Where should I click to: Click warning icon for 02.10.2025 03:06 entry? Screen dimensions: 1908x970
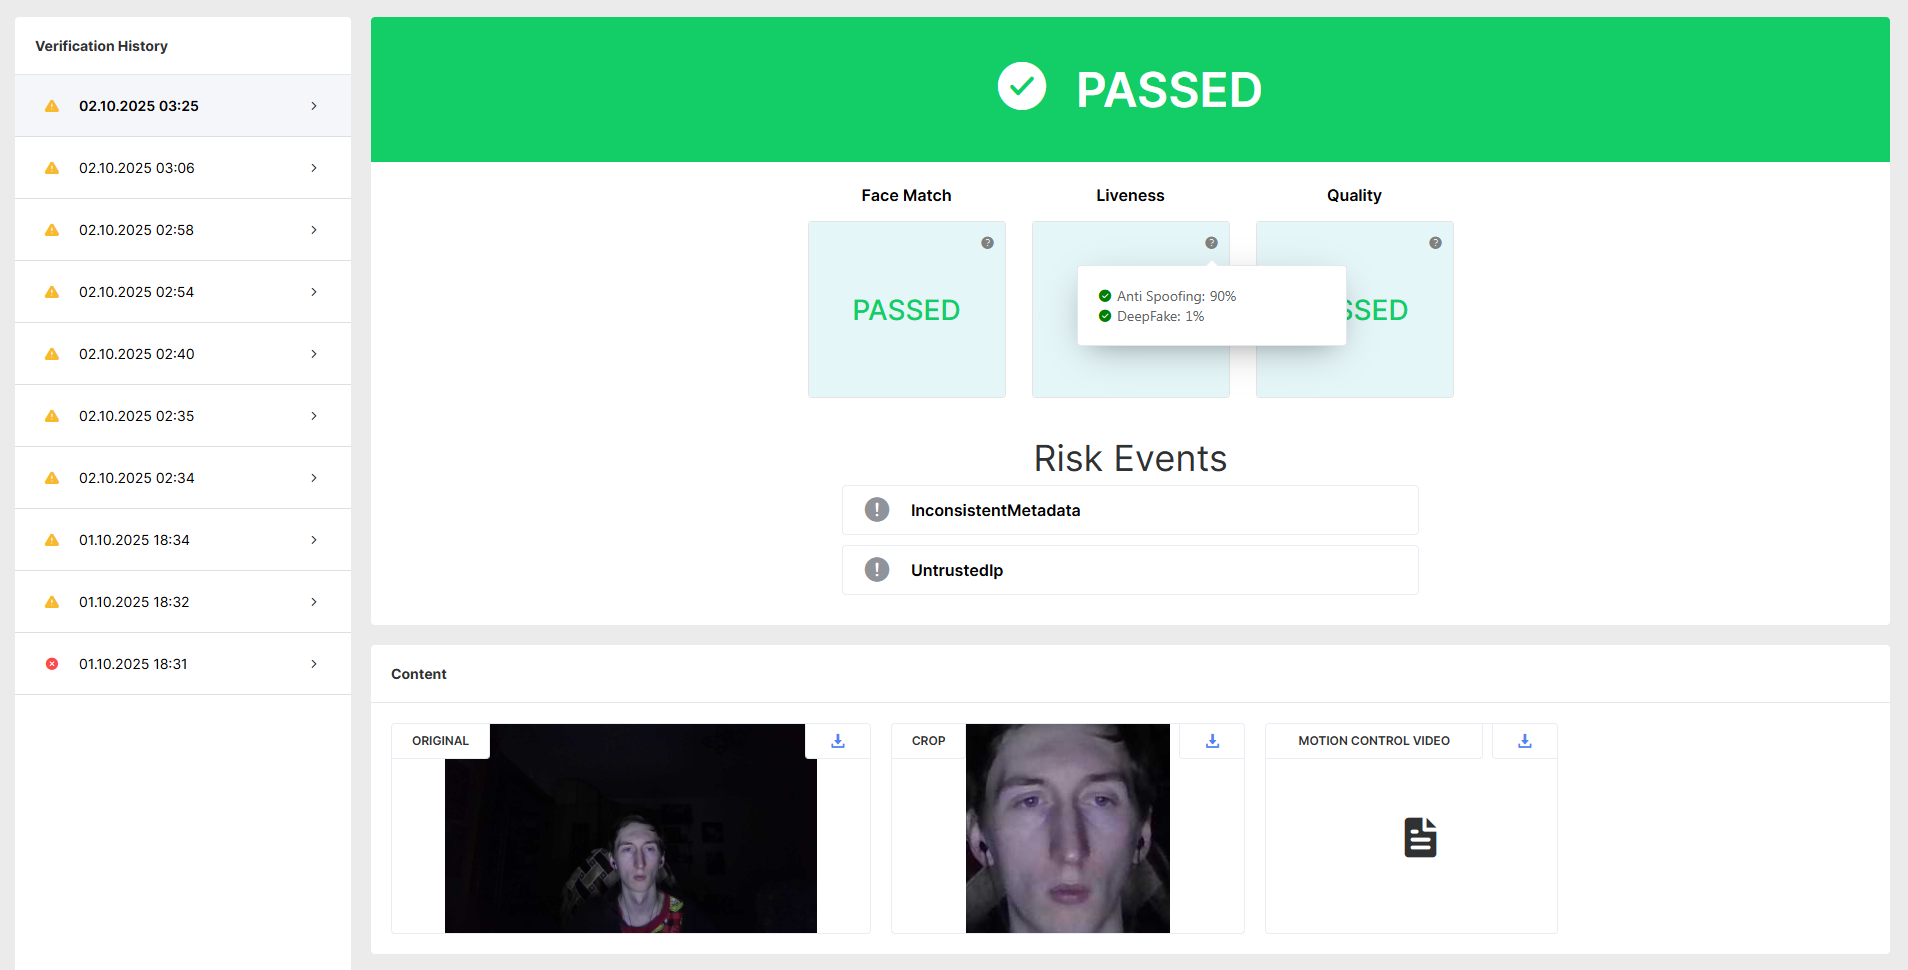[52, 168]
